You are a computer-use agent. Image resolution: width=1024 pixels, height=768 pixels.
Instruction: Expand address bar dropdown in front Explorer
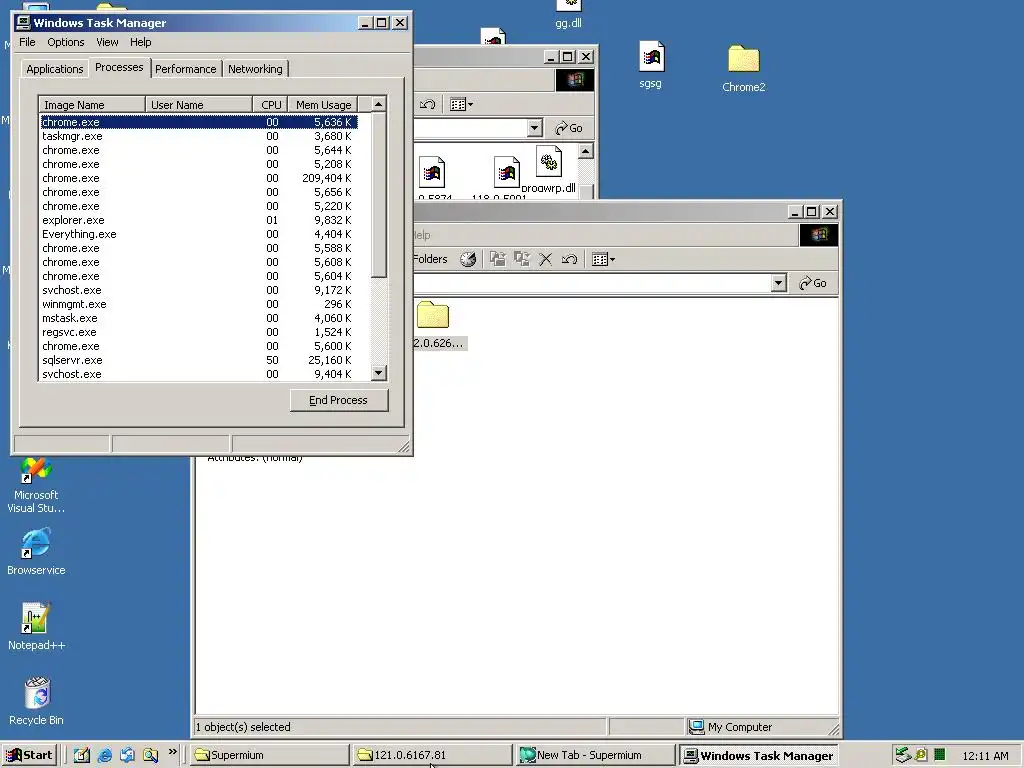pos(778,283)
